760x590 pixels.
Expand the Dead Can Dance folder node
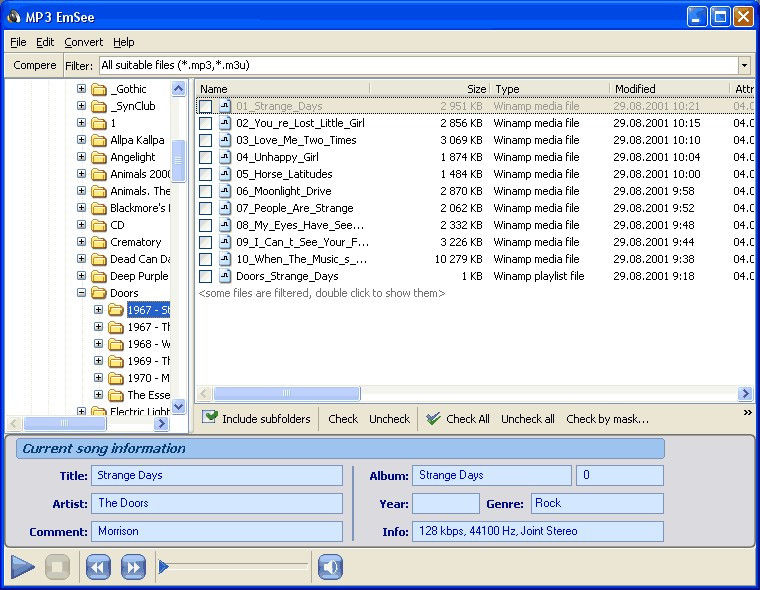pos(81,258)
